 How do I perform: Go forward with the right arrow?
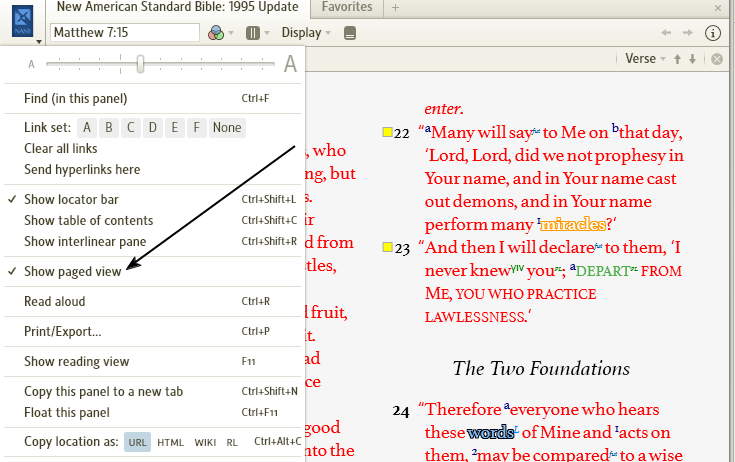point(688,32)
